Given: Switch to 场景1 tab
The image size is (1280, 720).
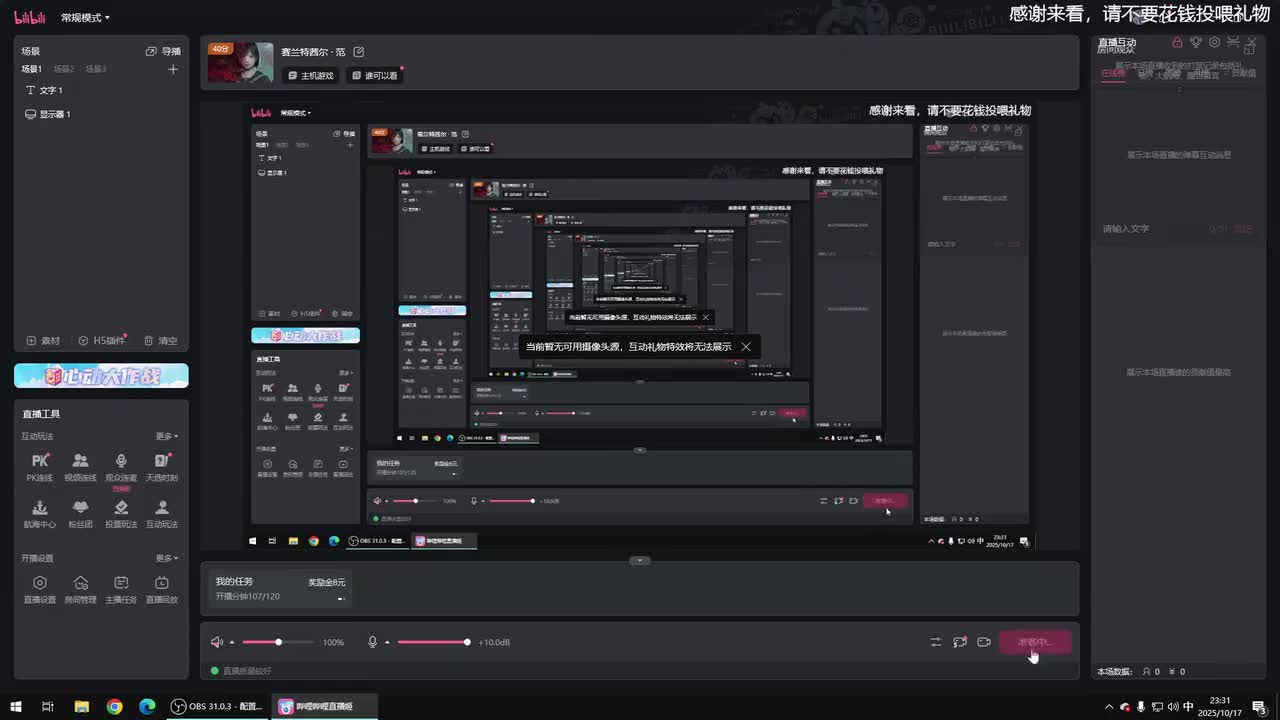Looking at the screenshot, I should (32, 69).
